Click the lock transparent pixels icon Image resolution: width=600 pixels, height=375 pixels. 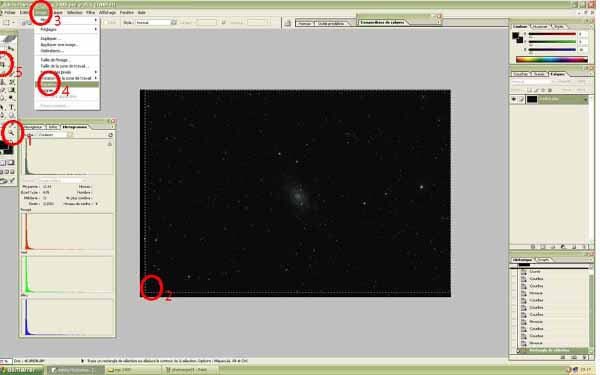[x=530, y=90]
